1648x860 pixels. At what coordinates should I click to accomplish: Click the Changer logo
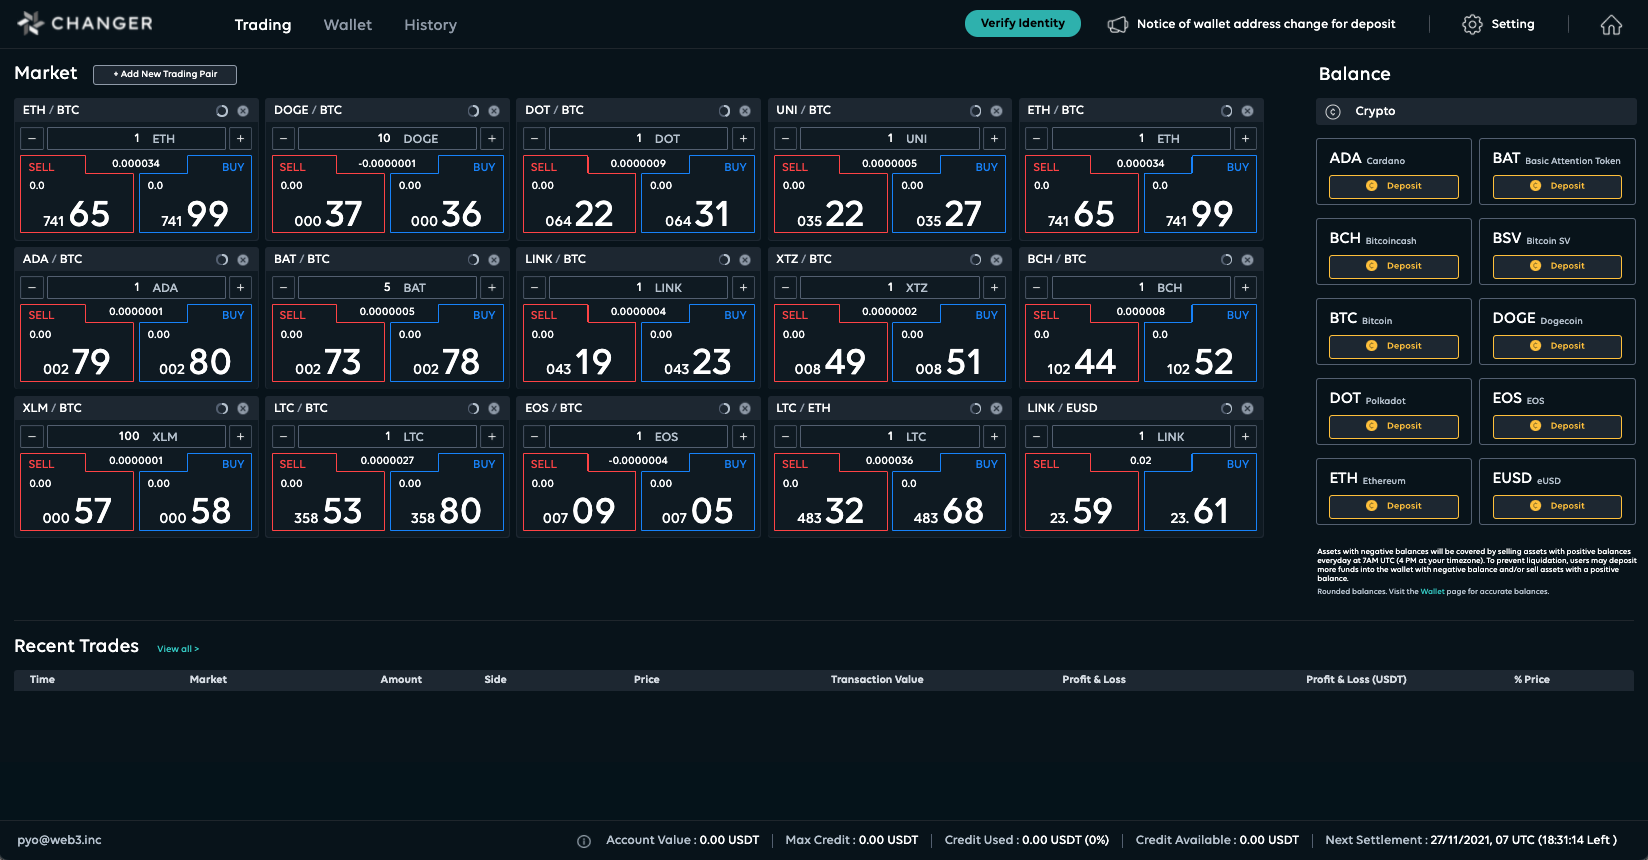(x=85, y=23)
